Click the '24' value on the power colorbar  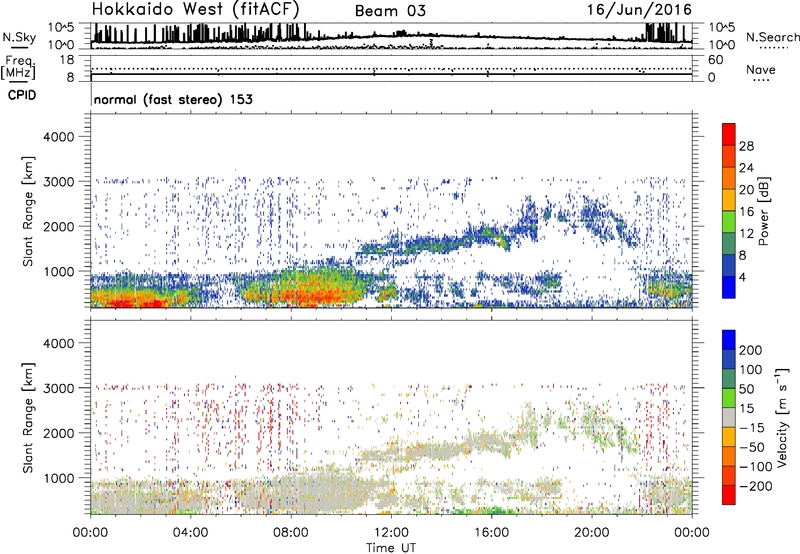point(746,168)
